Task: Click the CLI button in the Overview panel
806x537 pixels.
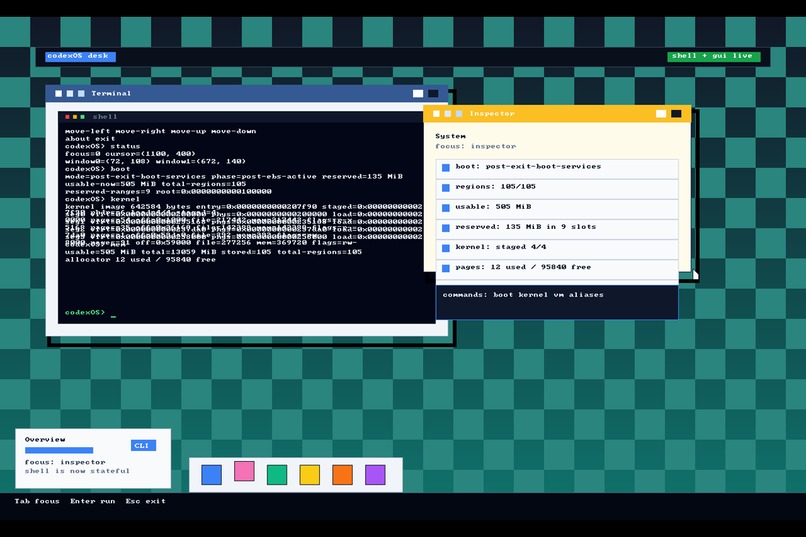Action: pyautogui.click(x=143, y=446)
